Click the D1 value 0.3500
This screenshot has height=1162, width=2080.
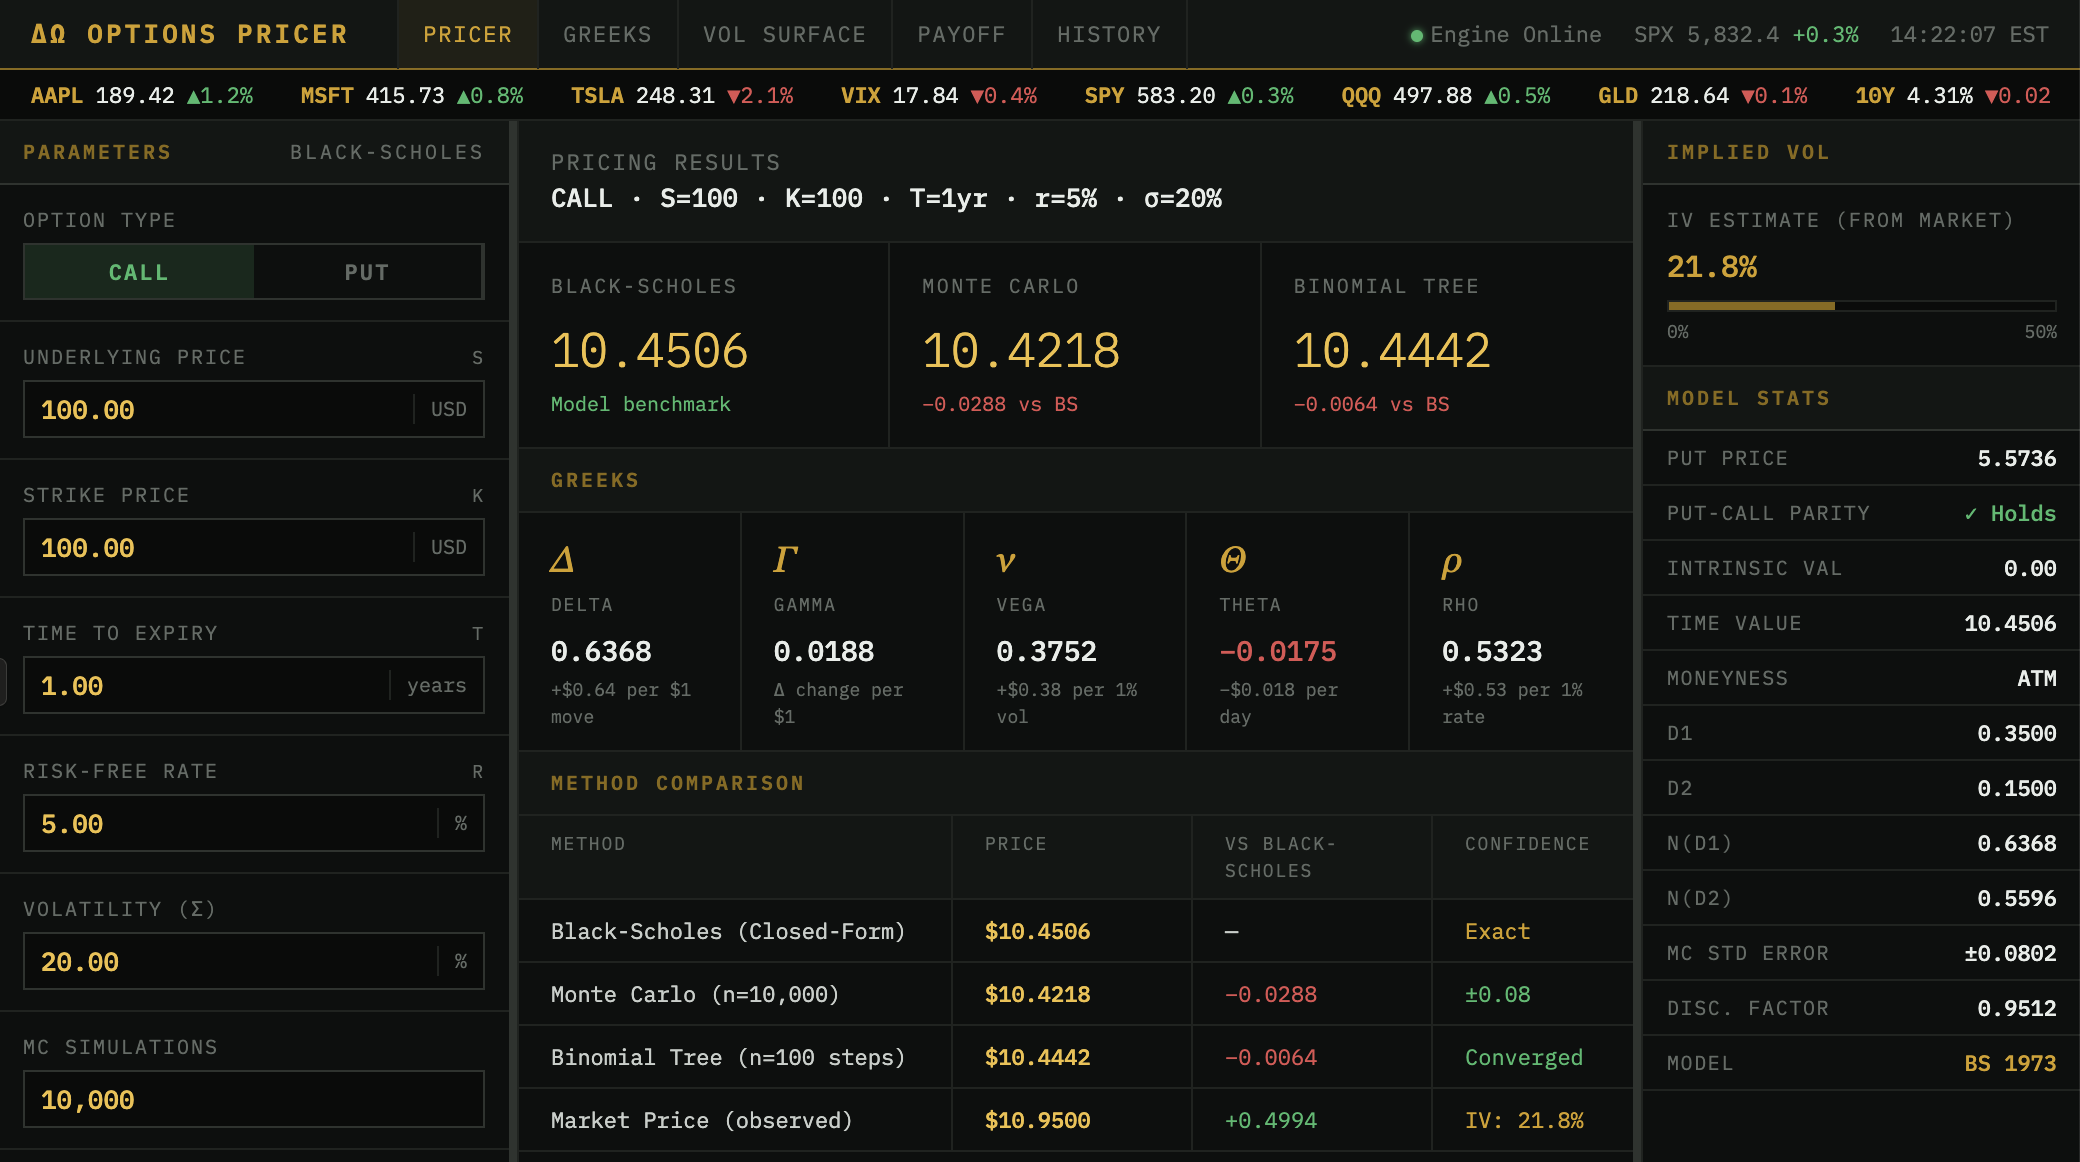click(x=2016, y=733)
